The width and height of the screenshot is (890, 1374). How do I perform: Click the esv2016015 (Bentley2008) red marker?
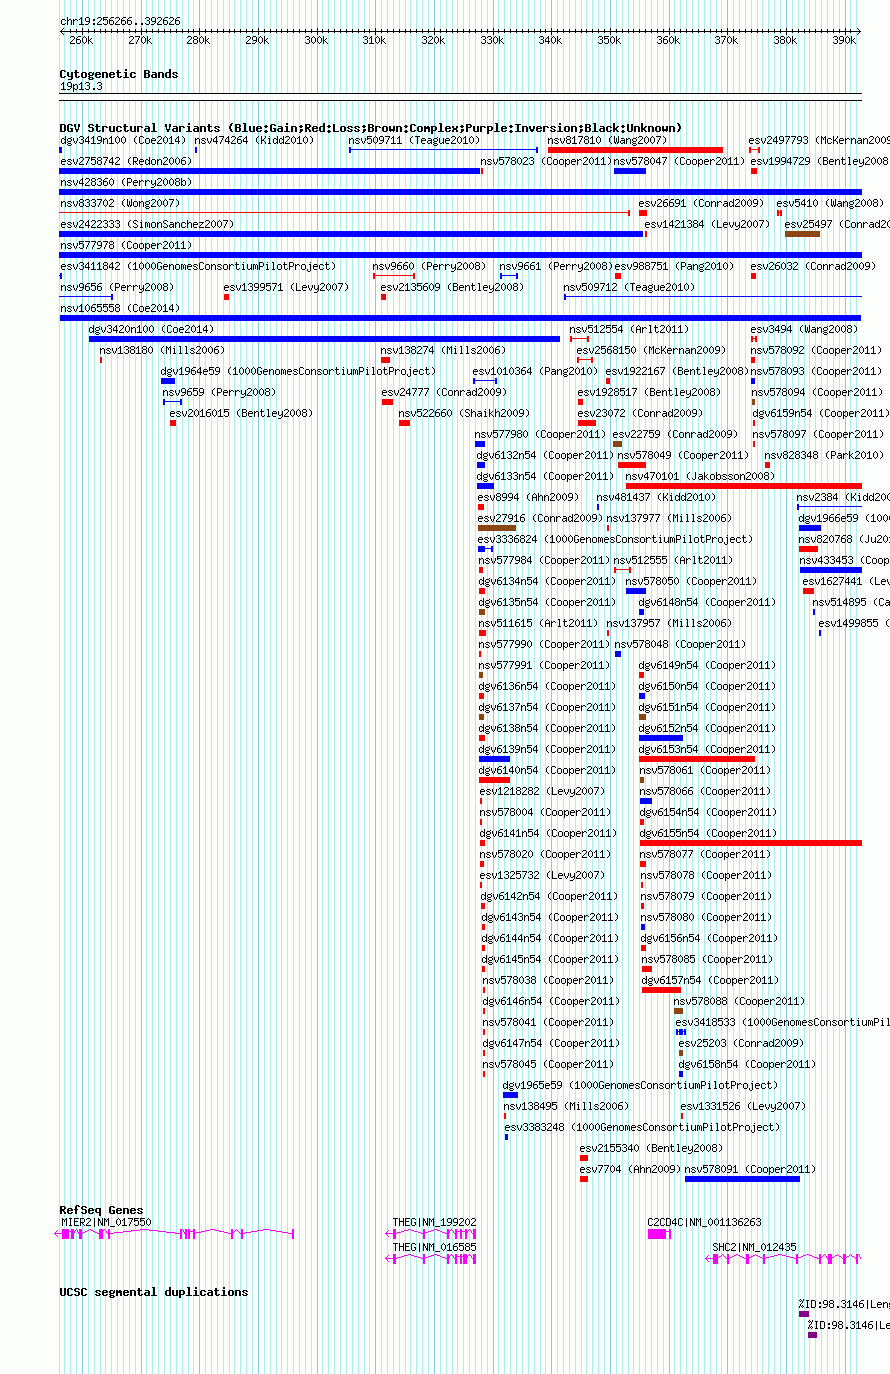pos(173,423)
